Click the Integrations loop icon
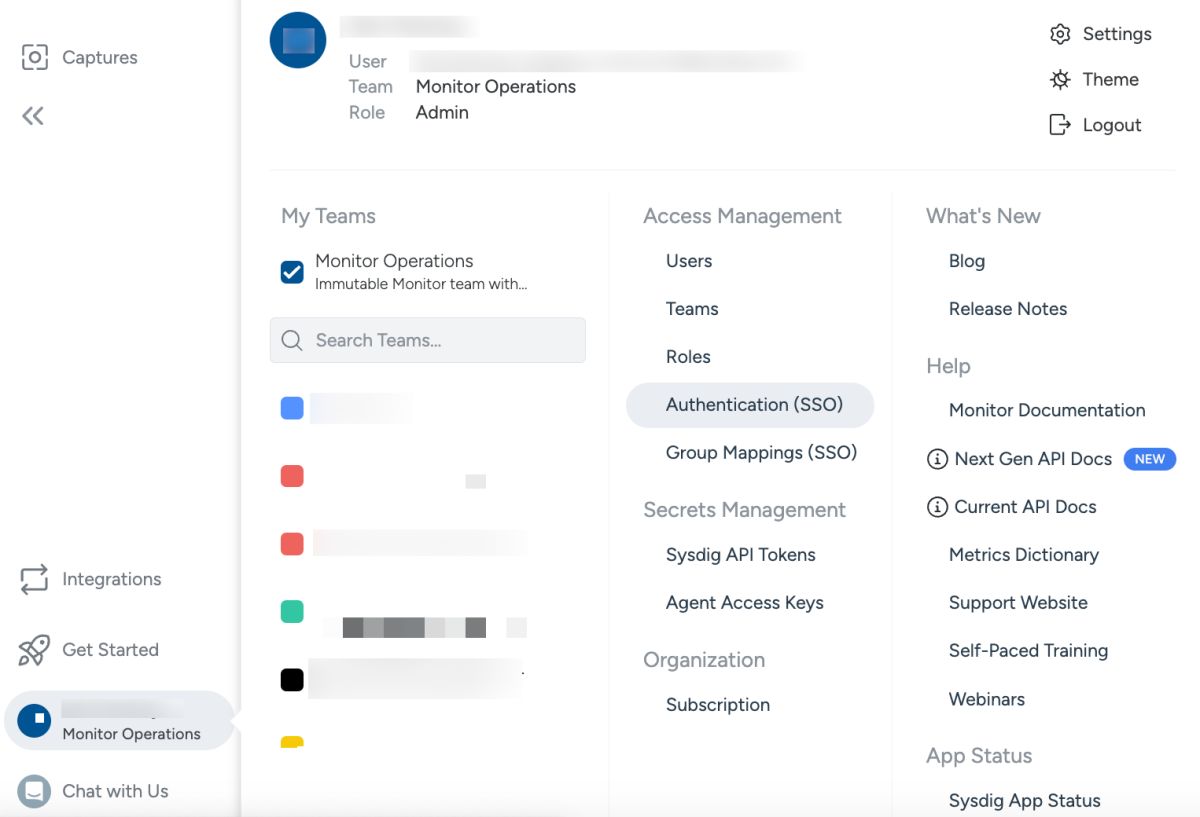Screen dimensions: 1200x817 click(34, 579)
